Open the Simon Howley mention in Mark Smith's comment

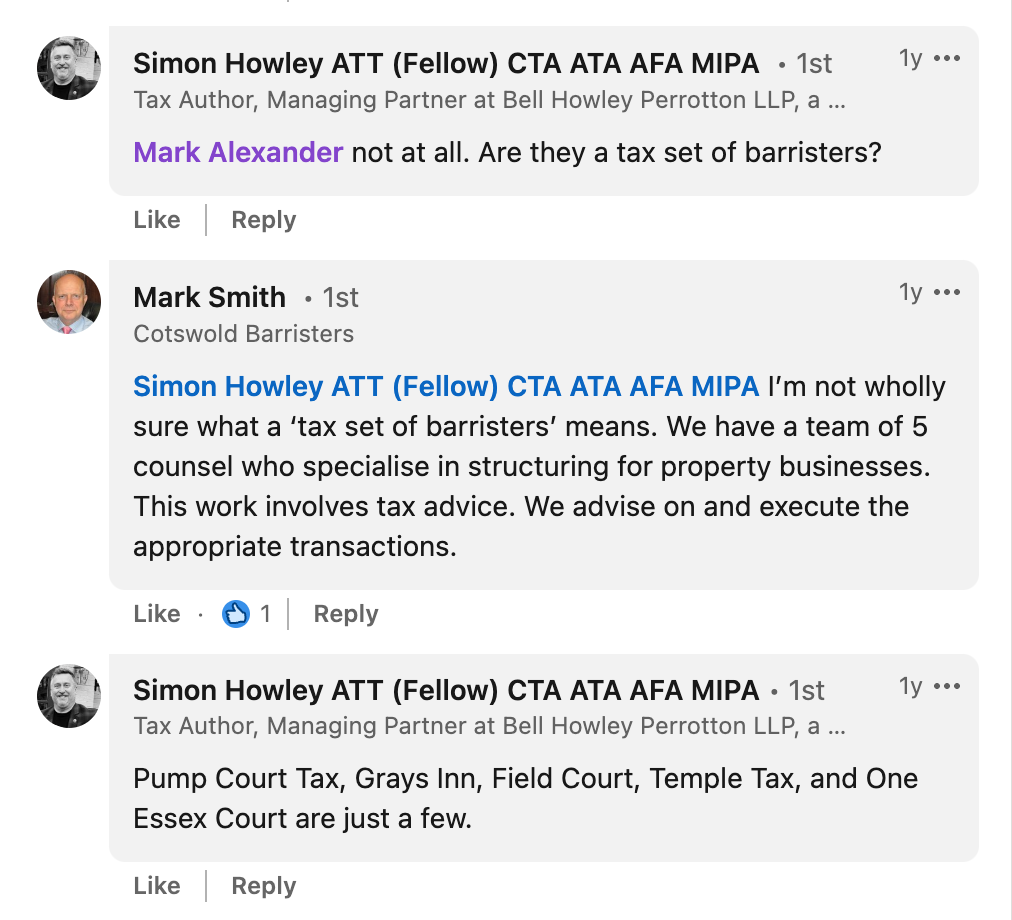(446, 387)
